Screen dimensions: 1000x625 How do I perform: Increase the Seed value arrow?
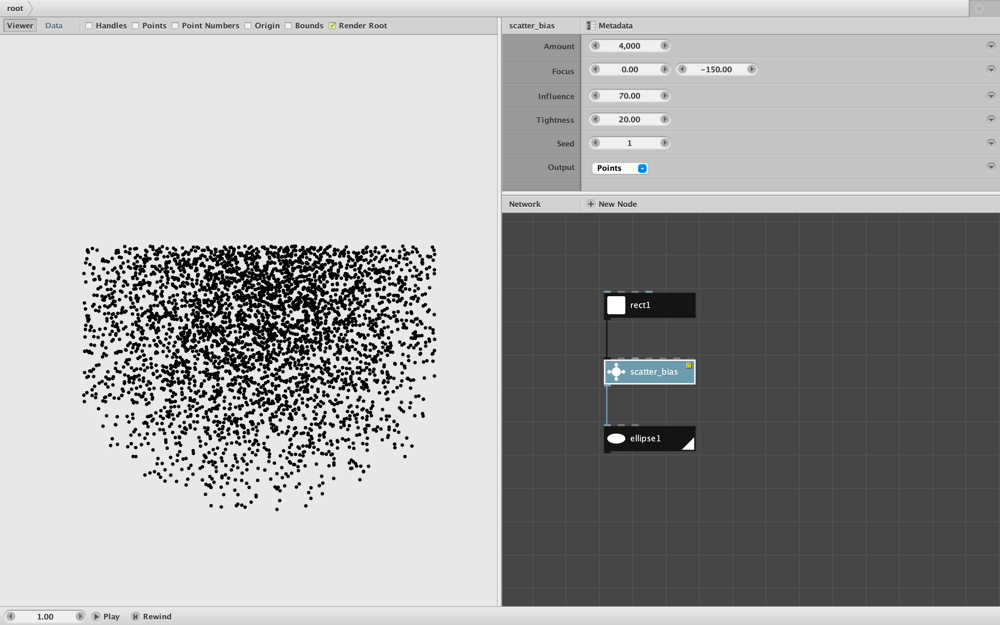pyautogui.click(x=665, y=143)
